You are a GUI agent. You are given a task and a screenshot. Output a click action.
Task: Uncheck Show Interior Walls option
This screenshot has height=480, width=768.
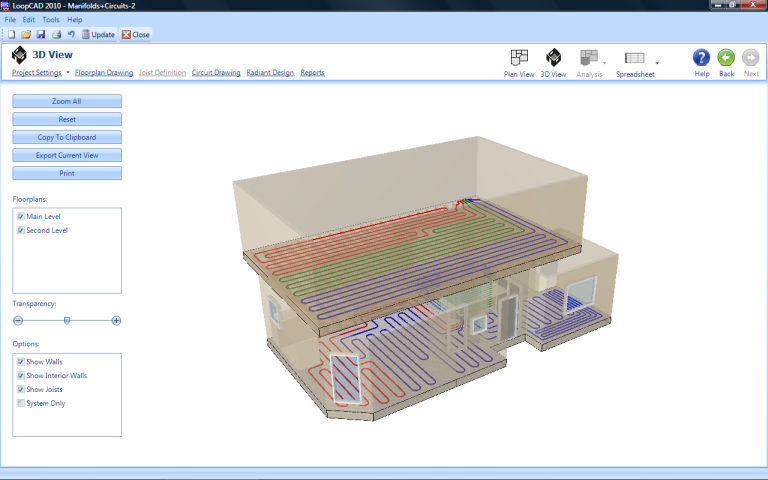click(21, 375)
